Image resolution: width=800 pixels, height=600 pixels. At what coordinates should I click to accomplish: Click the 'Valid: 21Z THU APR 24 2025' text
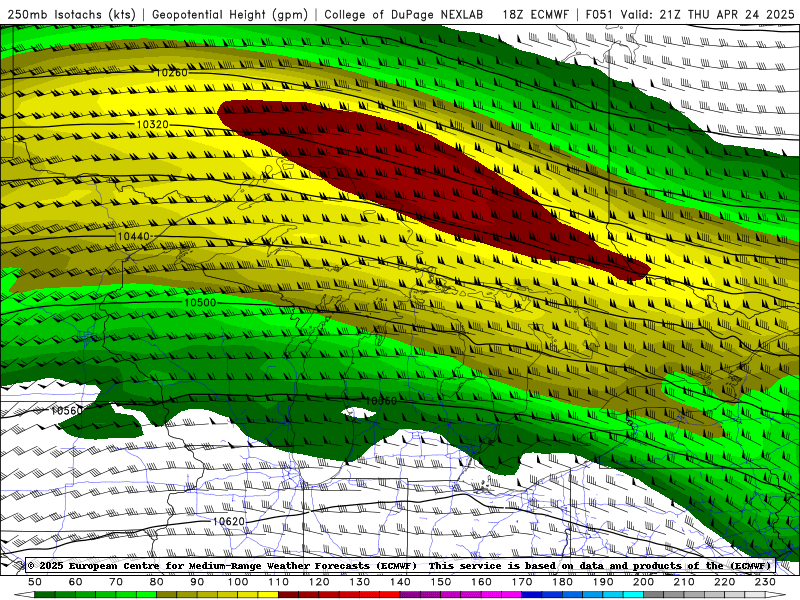tap(708, 15)
